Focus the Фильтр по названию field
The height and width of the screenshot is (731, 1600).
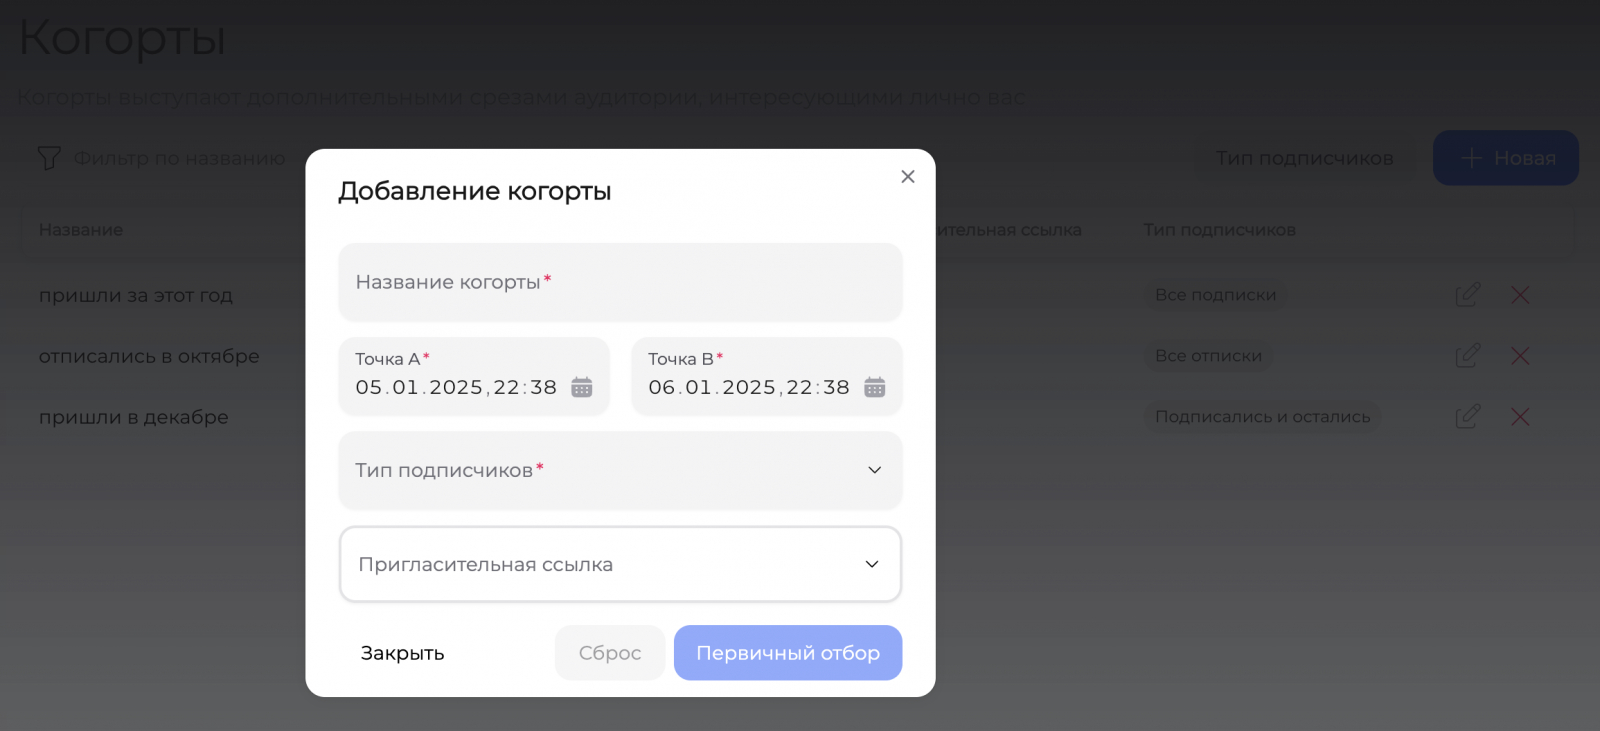point(180,158)
